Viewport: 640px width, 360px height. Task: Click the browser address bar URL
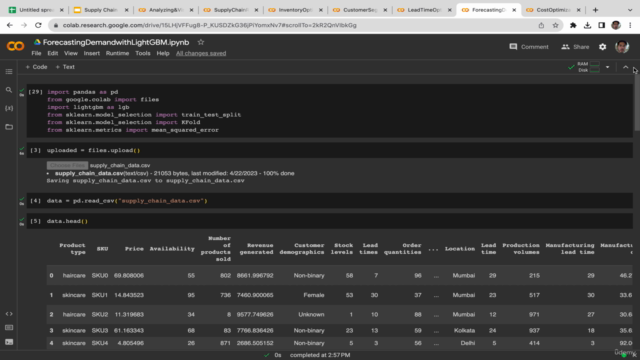(209, 25)
